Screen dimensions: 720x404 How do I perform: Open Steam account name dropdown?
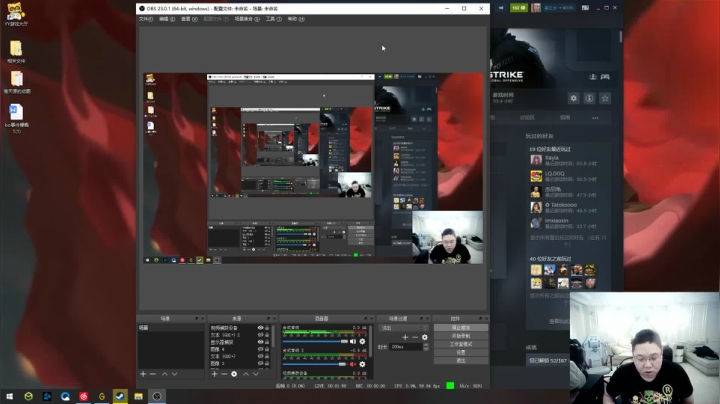(x=559, y=8)
